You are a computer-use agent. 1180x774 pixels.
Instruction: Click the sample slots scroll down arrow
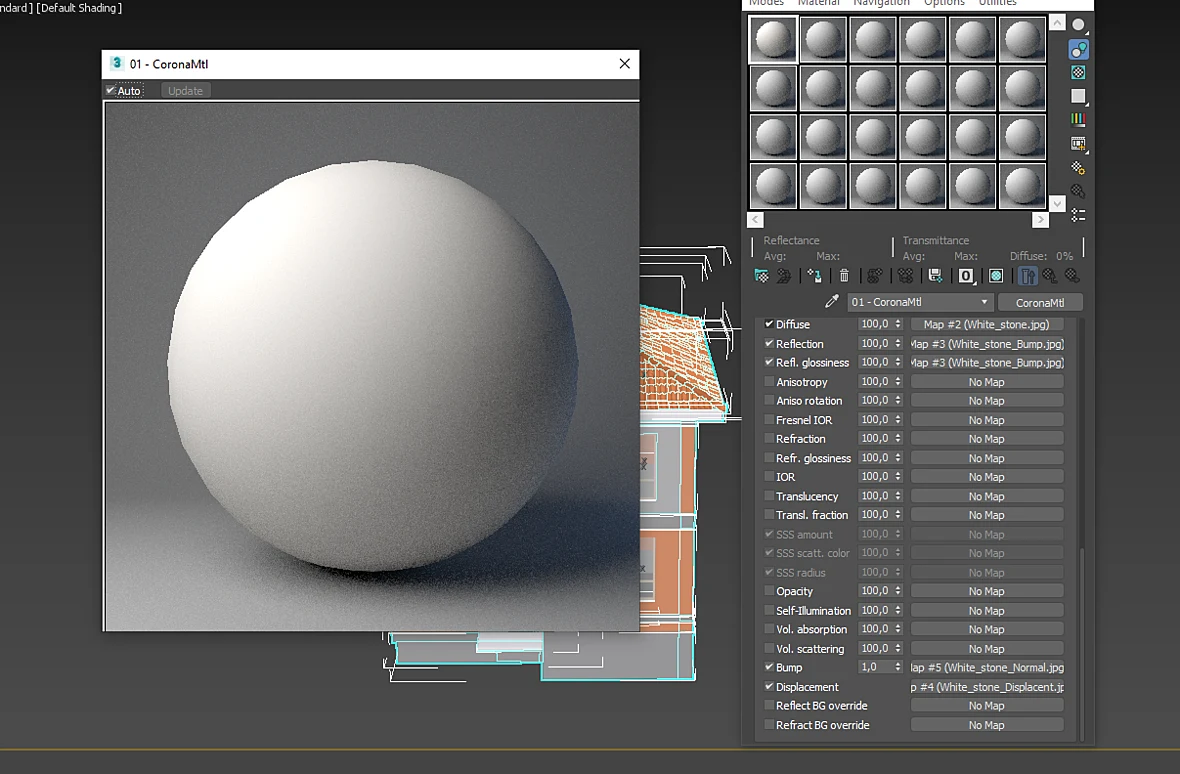[1057, 203]
